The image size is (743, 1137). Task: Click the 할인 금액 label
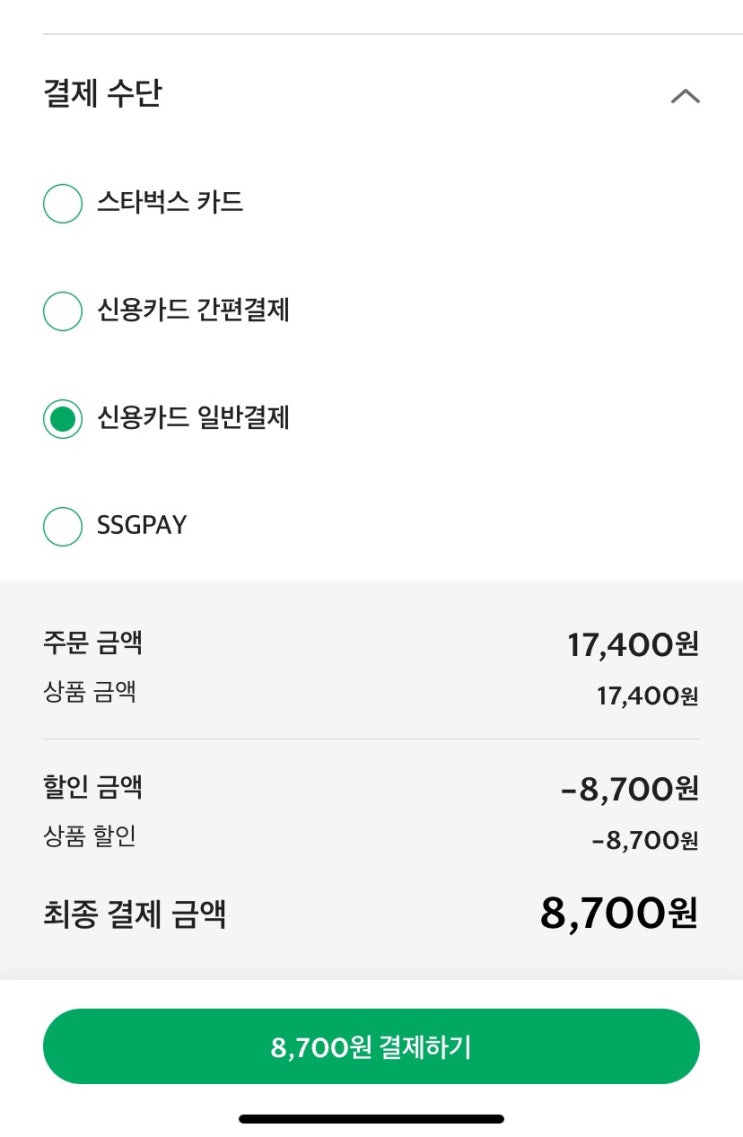point(93,787)
